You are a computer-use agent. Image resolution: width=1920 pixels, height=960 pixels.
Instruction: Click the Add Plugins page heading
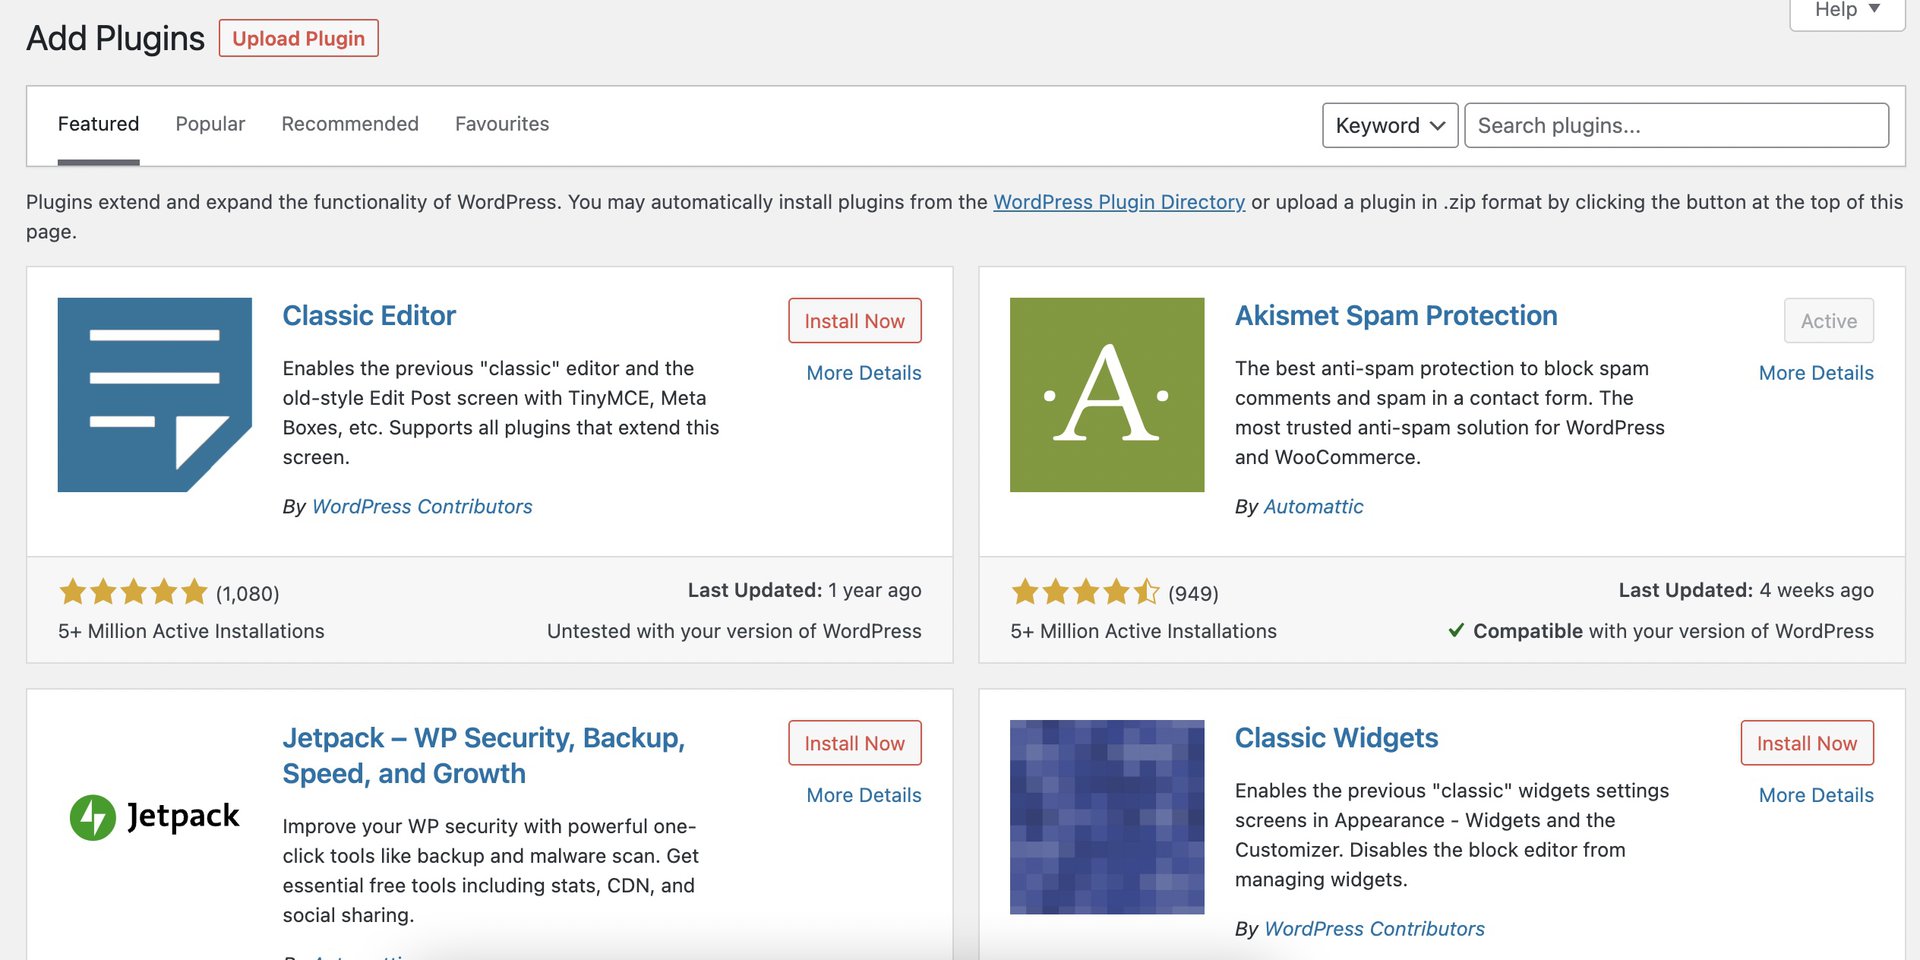[x=115, y=38]
